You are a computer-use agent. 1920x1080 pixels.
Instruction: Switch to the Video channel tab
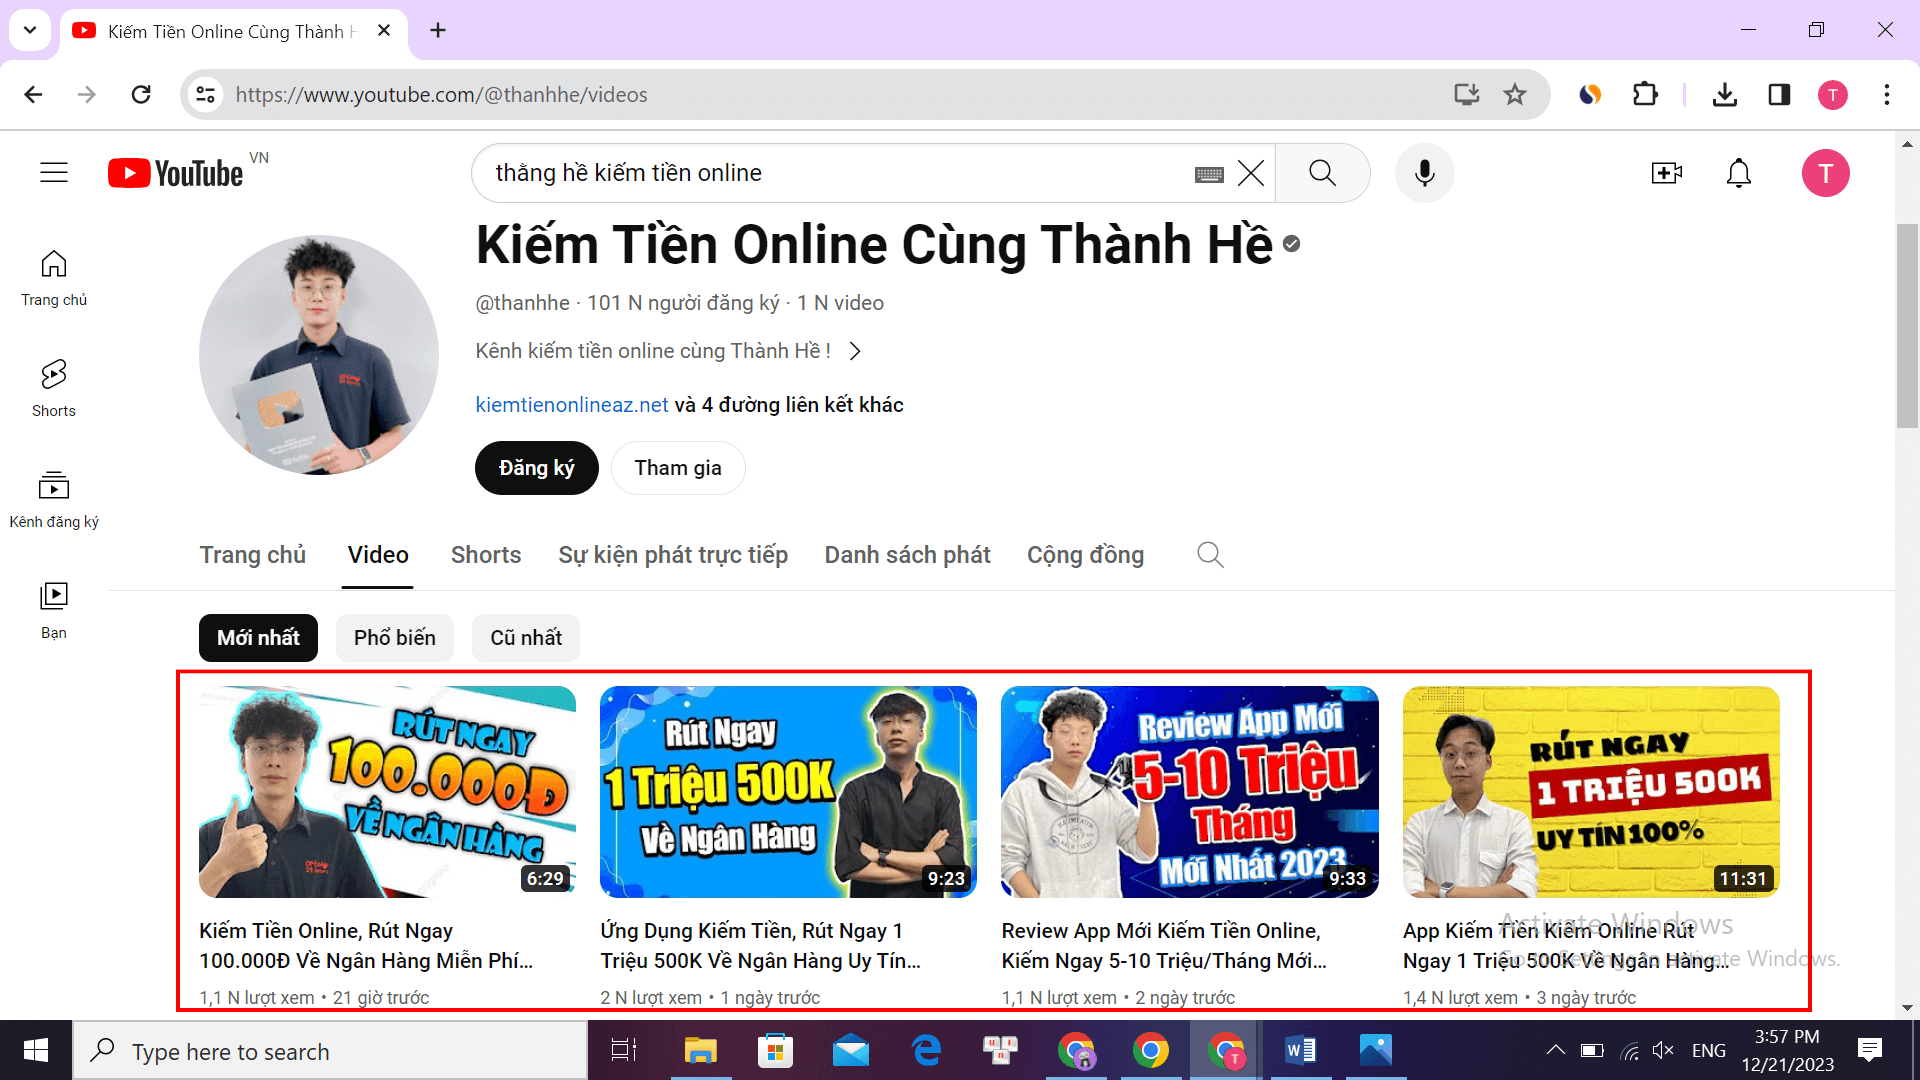tap(378, 555)
